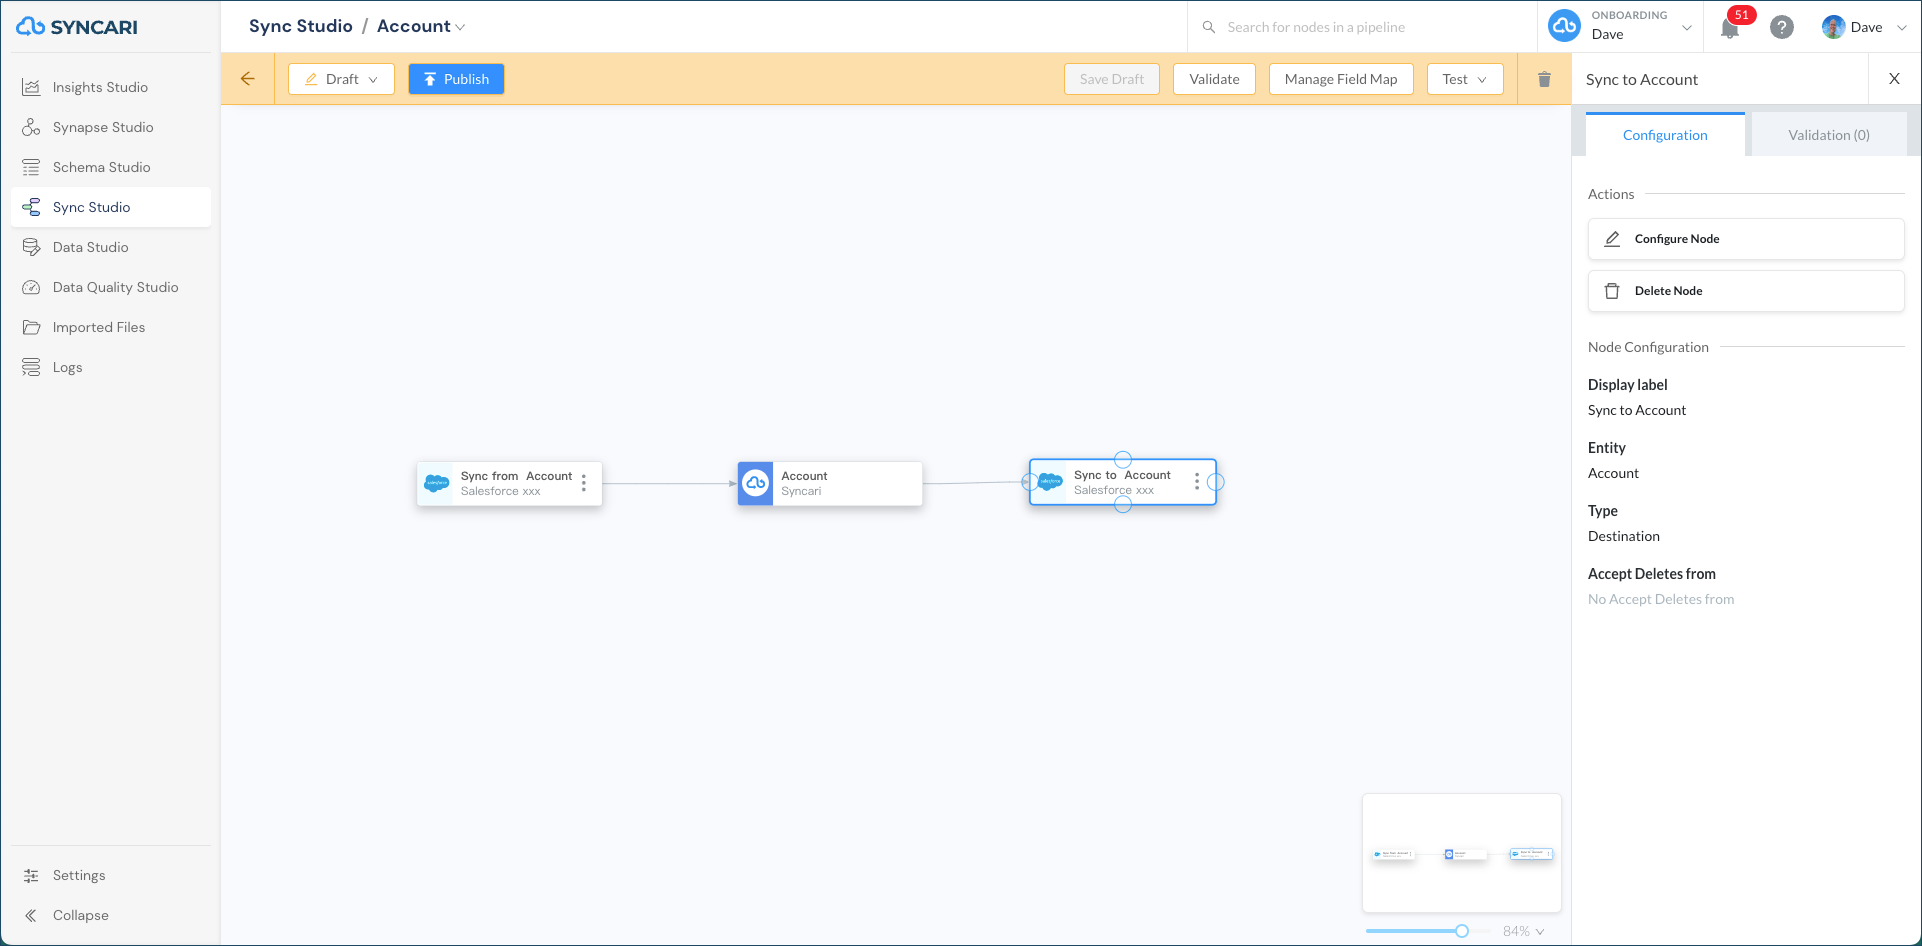This screenshot has width=1922, height=946.
Task: Click the Data Quality Studio gauge icon
Action: (x=32, y=287)
